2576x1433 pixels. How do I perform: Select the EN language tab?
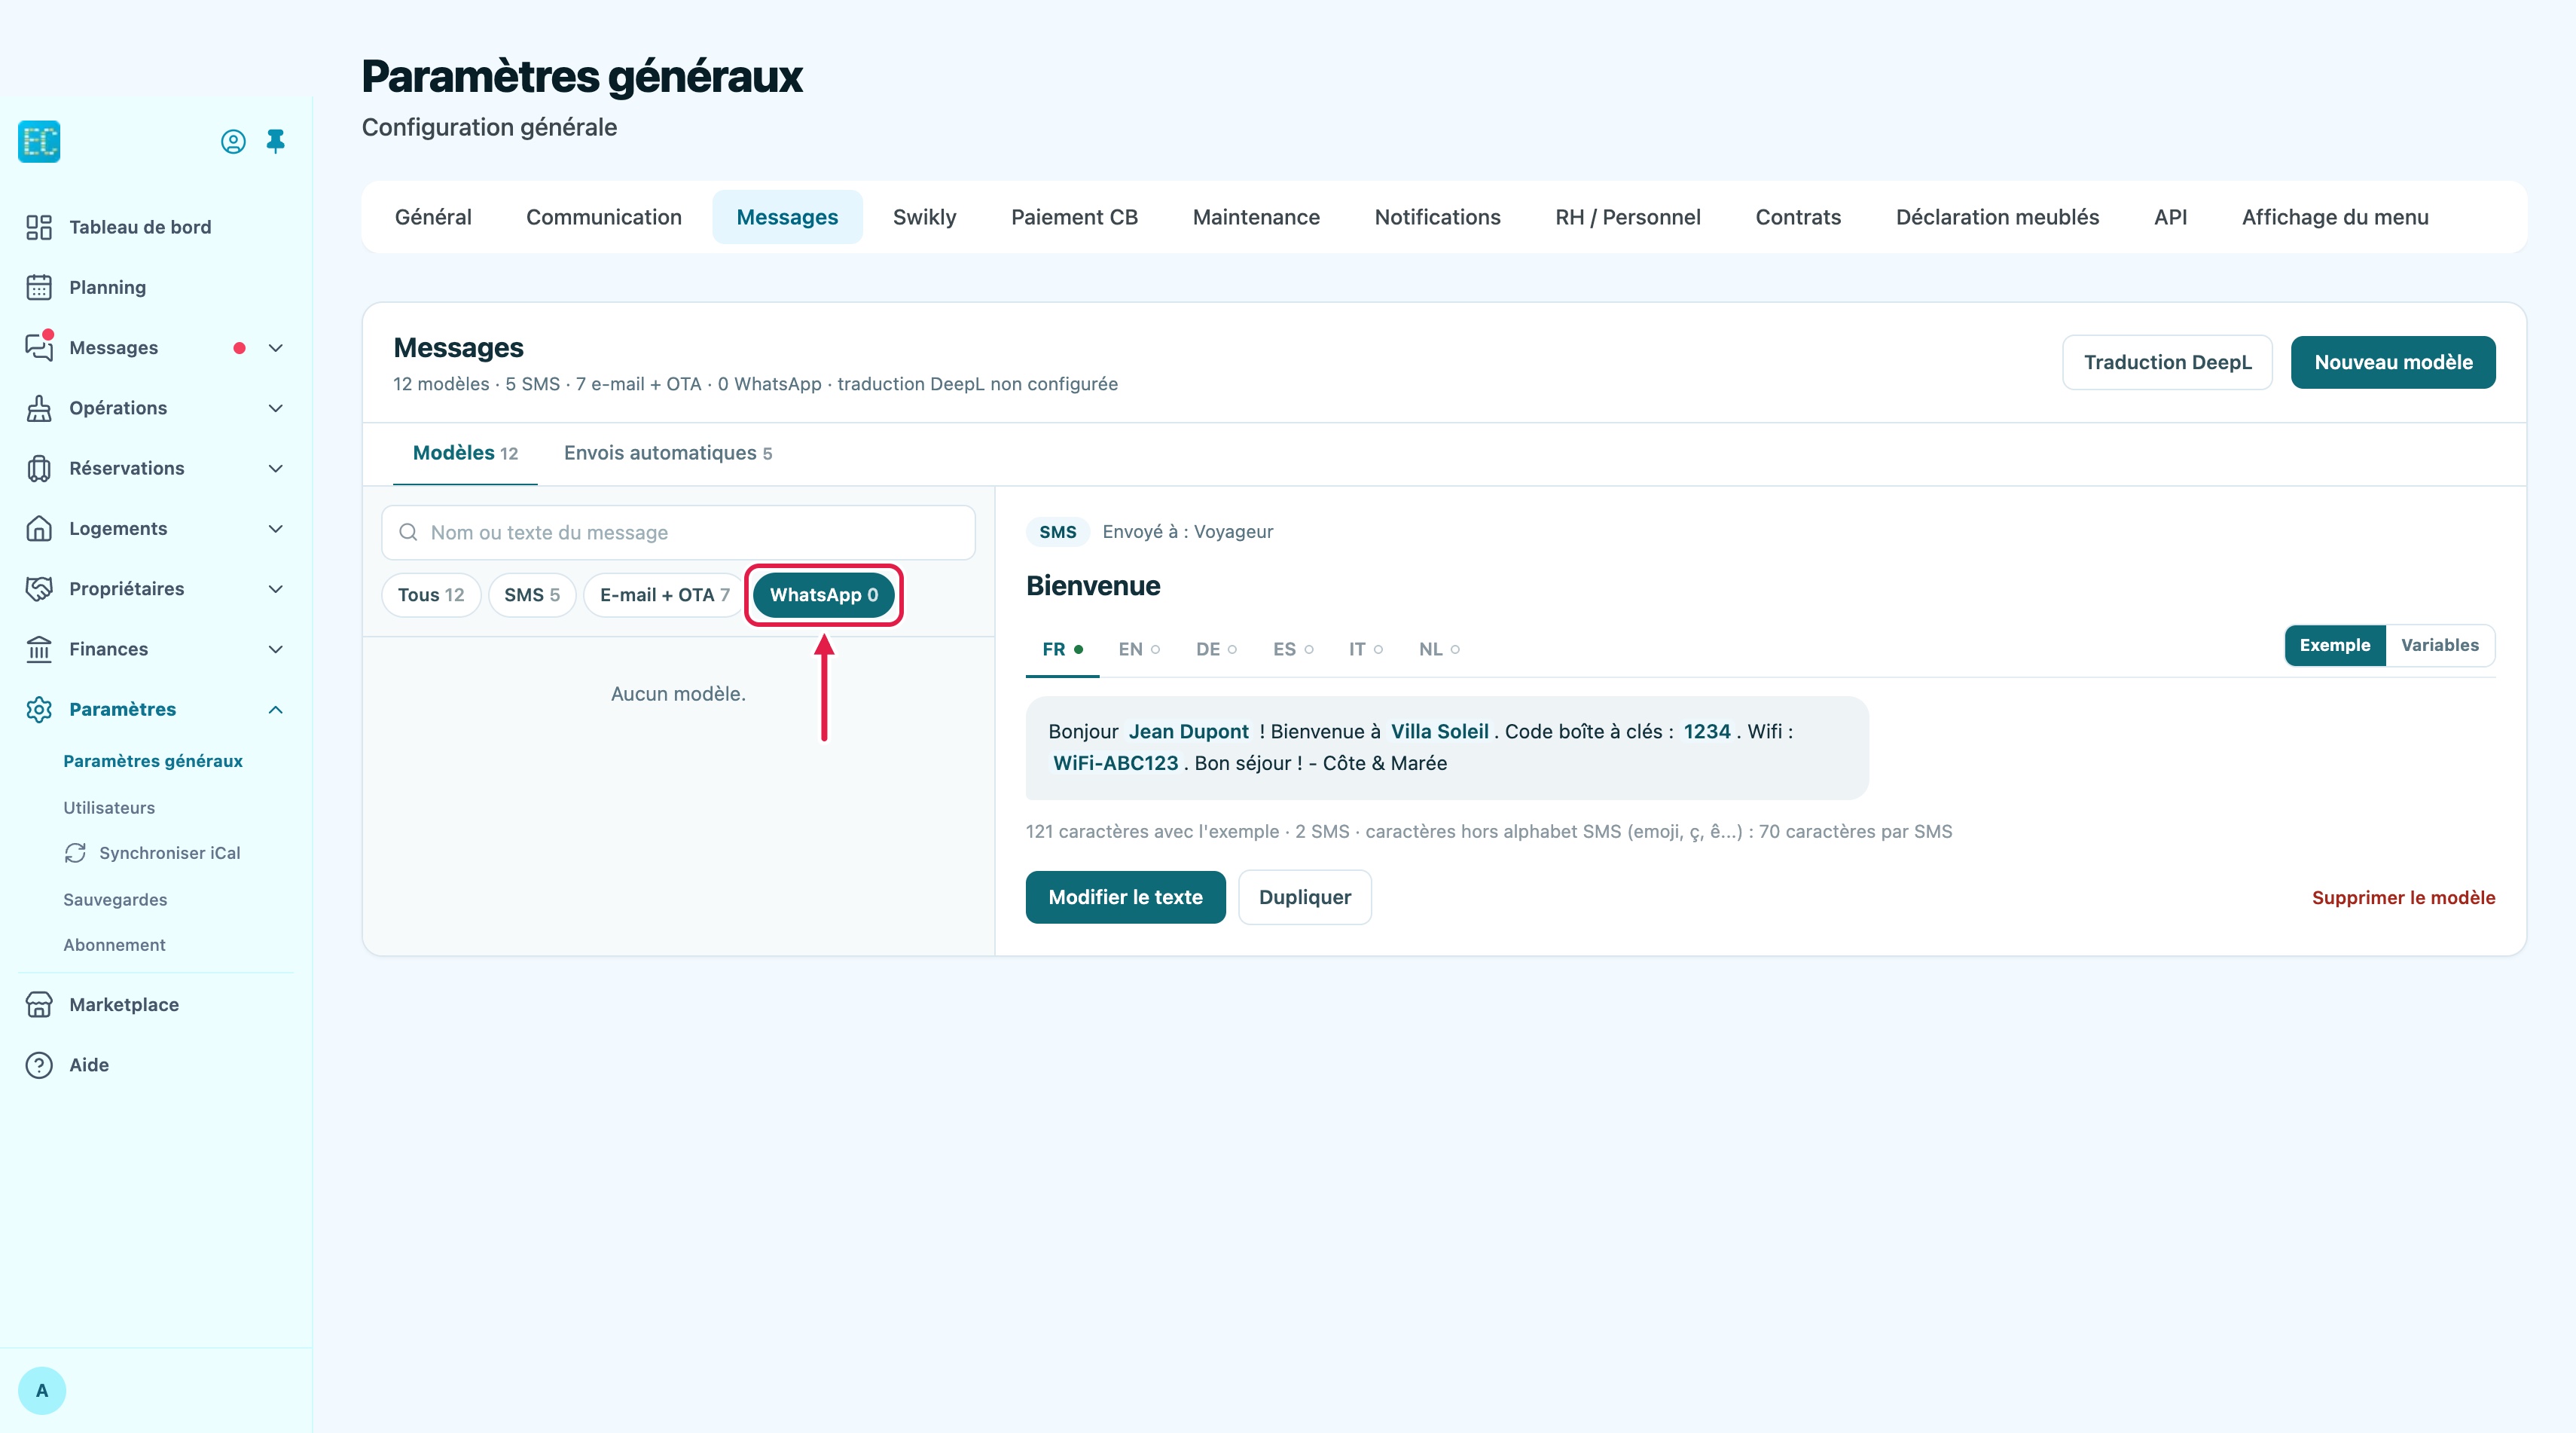pos(1139,649)
